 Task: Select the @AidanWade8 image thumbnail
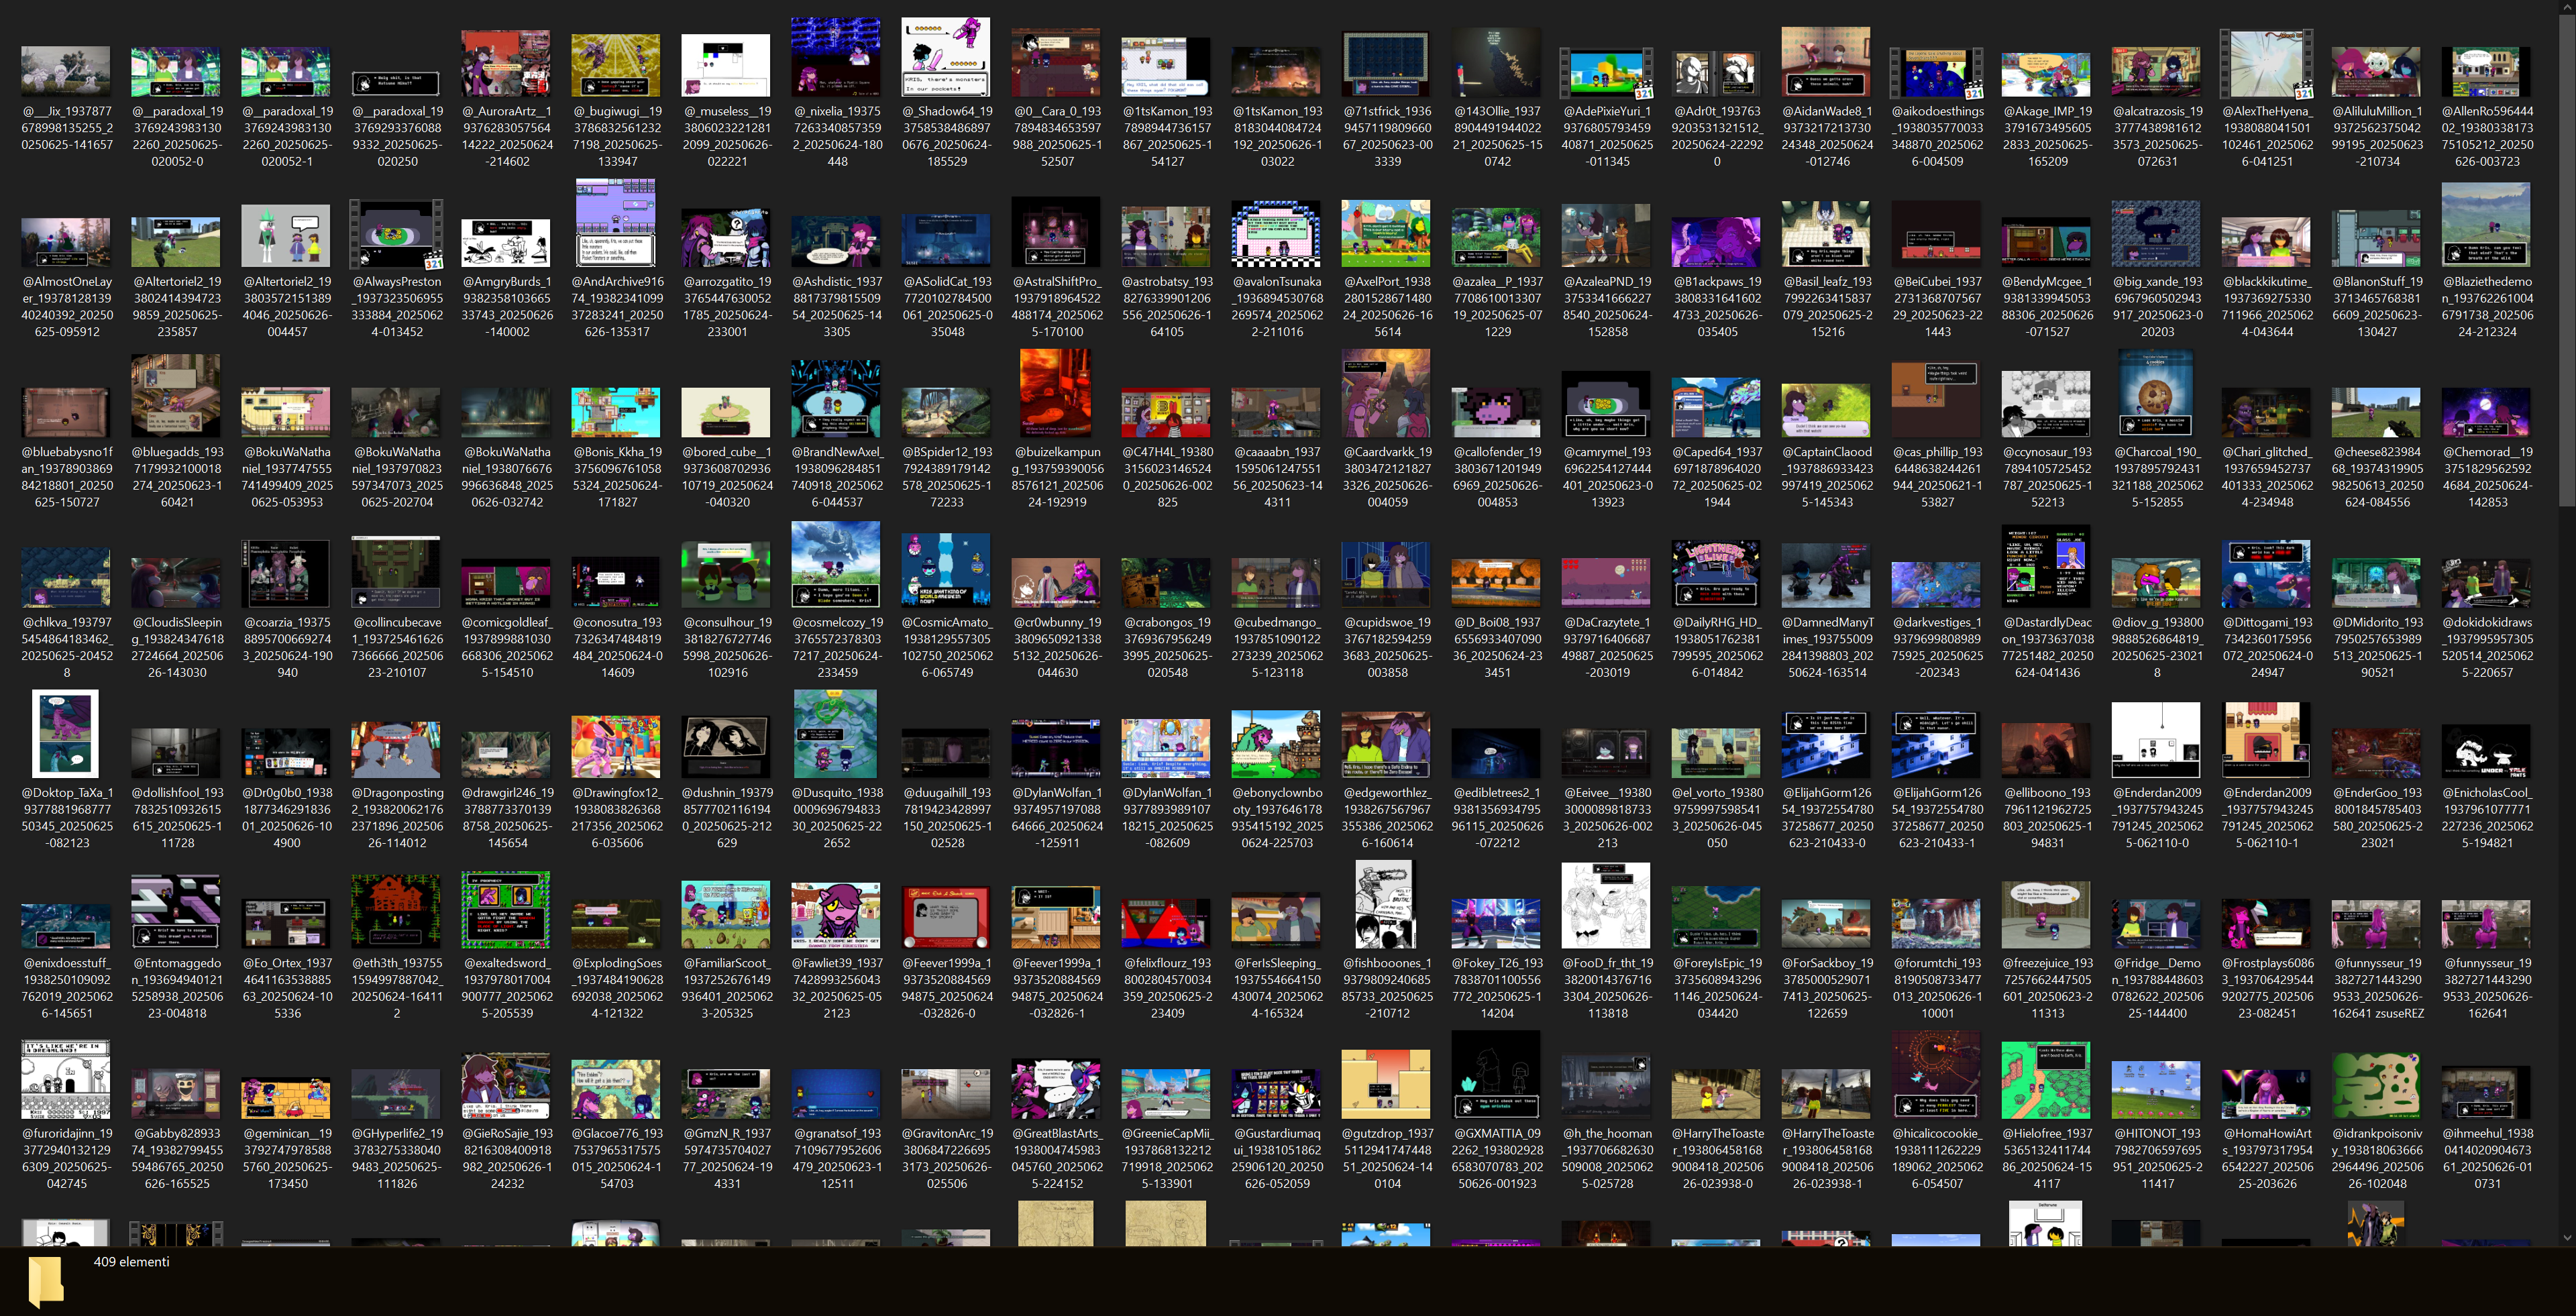coord(1826,62)
